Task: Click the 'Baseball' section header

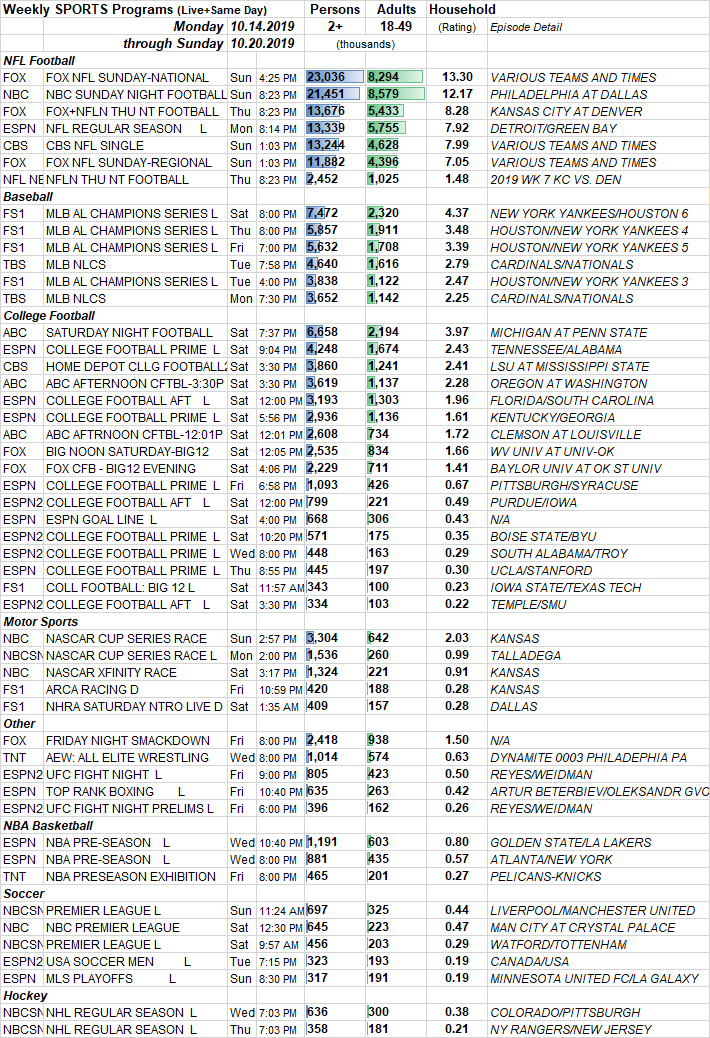Action: [28, 197]
